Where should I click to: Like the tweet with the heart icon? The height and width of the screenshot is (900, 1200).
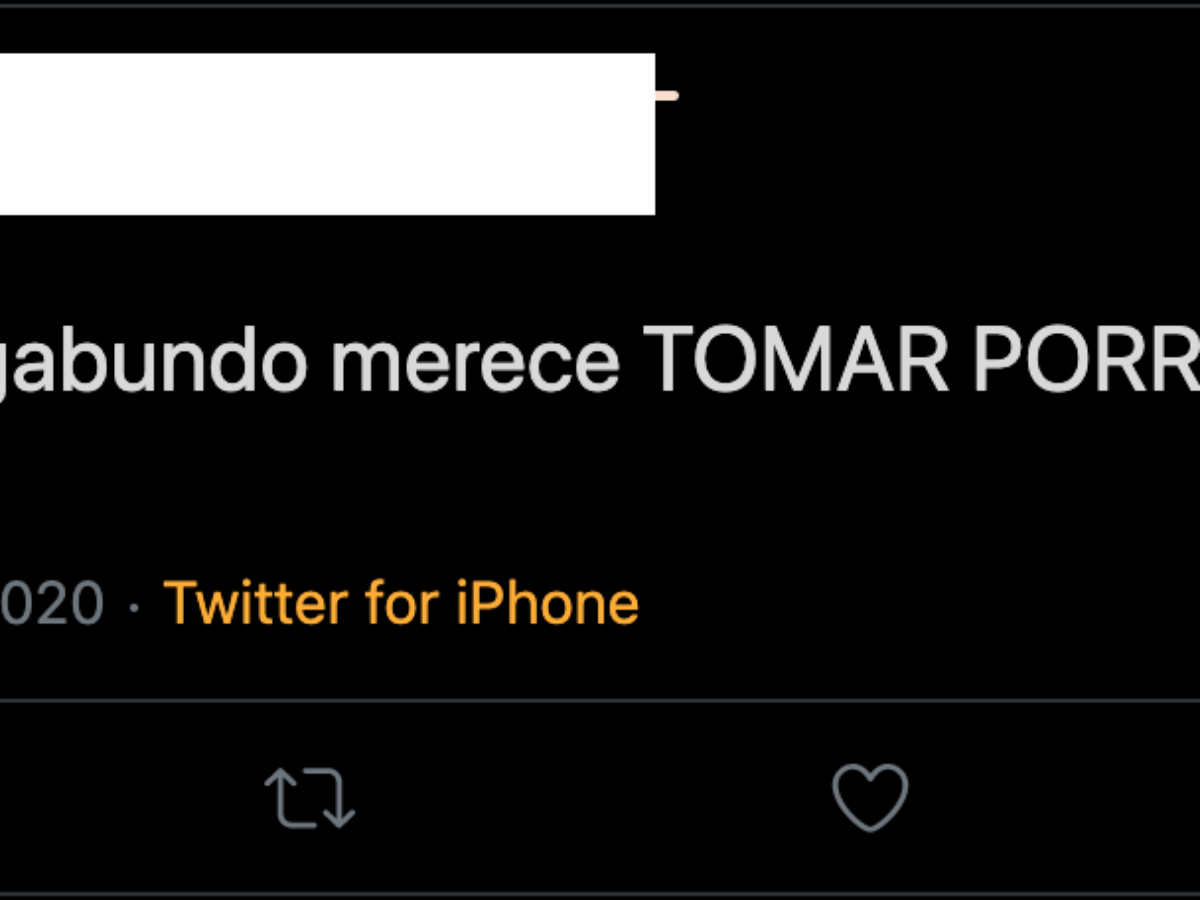870,798
